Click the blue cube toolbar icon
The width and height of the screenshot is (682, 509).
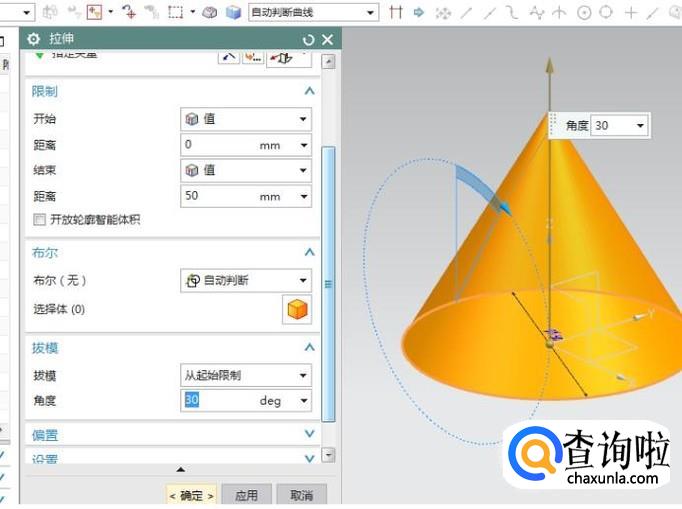tap(234, 13)
